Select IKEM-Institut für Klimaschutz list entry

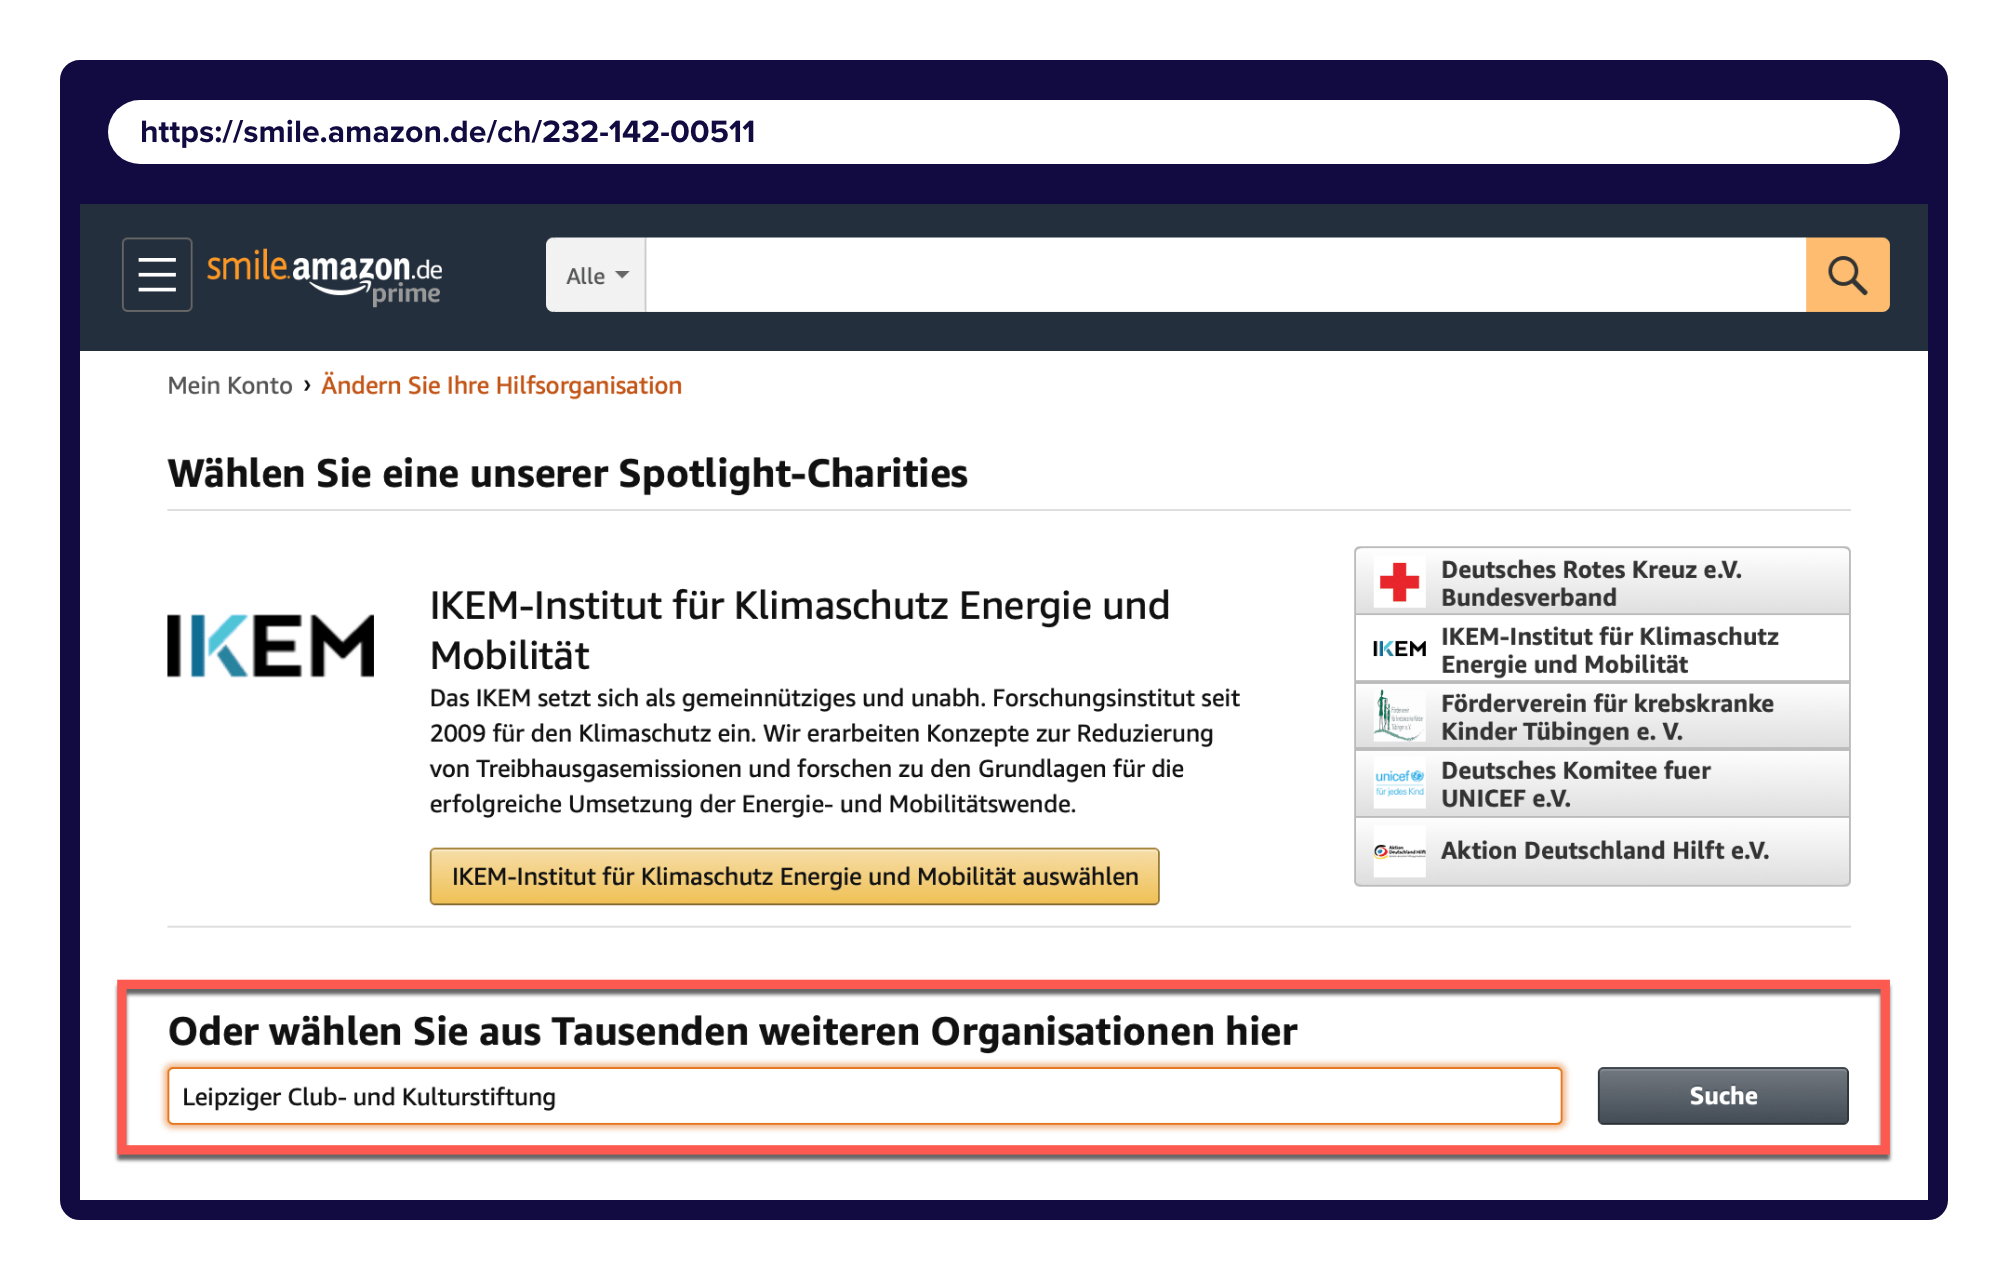pyautogui.click(x=1602, y=649)
